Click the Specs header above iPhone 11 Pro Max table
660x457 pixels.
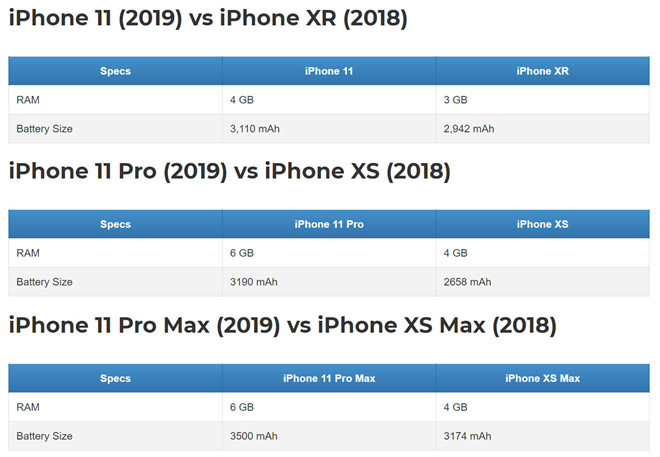pyautogui.click(x=115, y=379)
